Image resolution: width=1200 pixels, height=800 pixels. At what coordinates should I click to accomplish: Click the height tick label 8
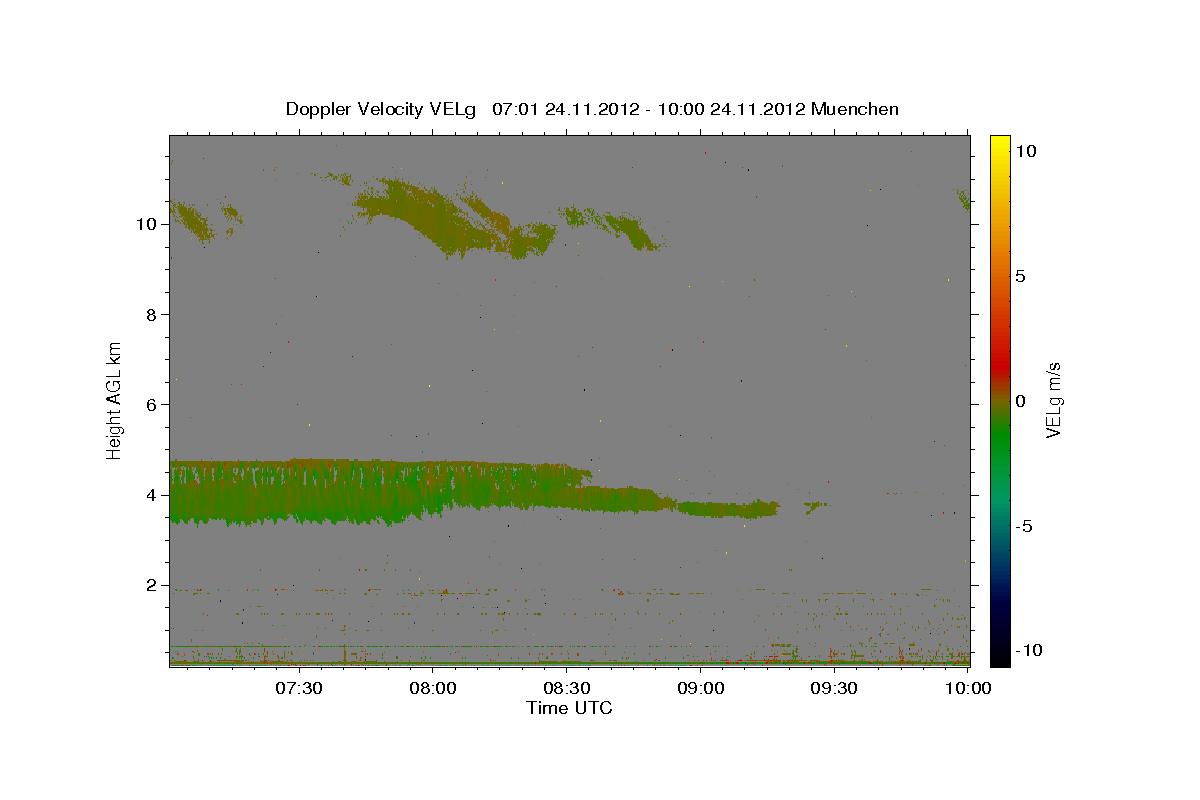coord(151,314)
